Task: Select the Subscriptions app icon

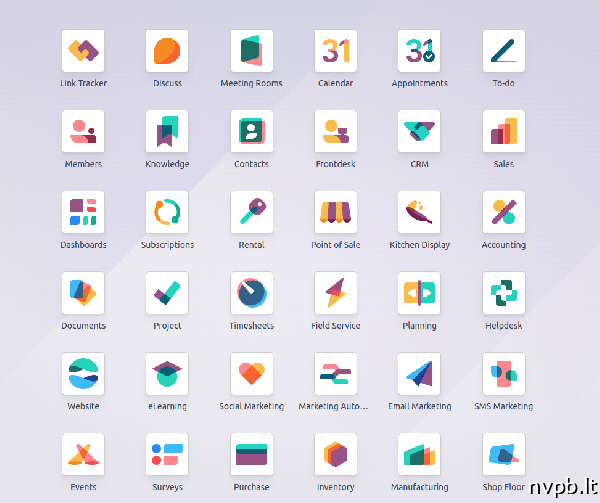Action: (167, 212)
